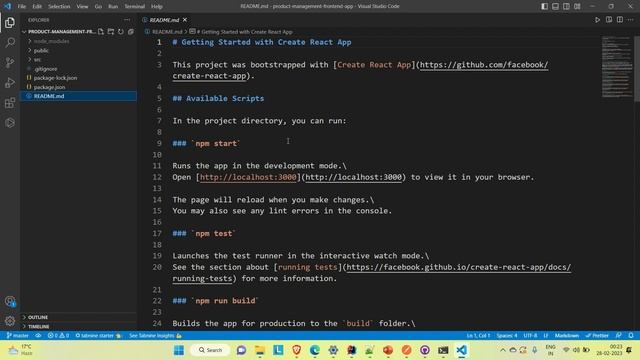The width and height of the screenshot is (640, 360).
Task: Change end of line sequence LF
Action: pos(546,336)
